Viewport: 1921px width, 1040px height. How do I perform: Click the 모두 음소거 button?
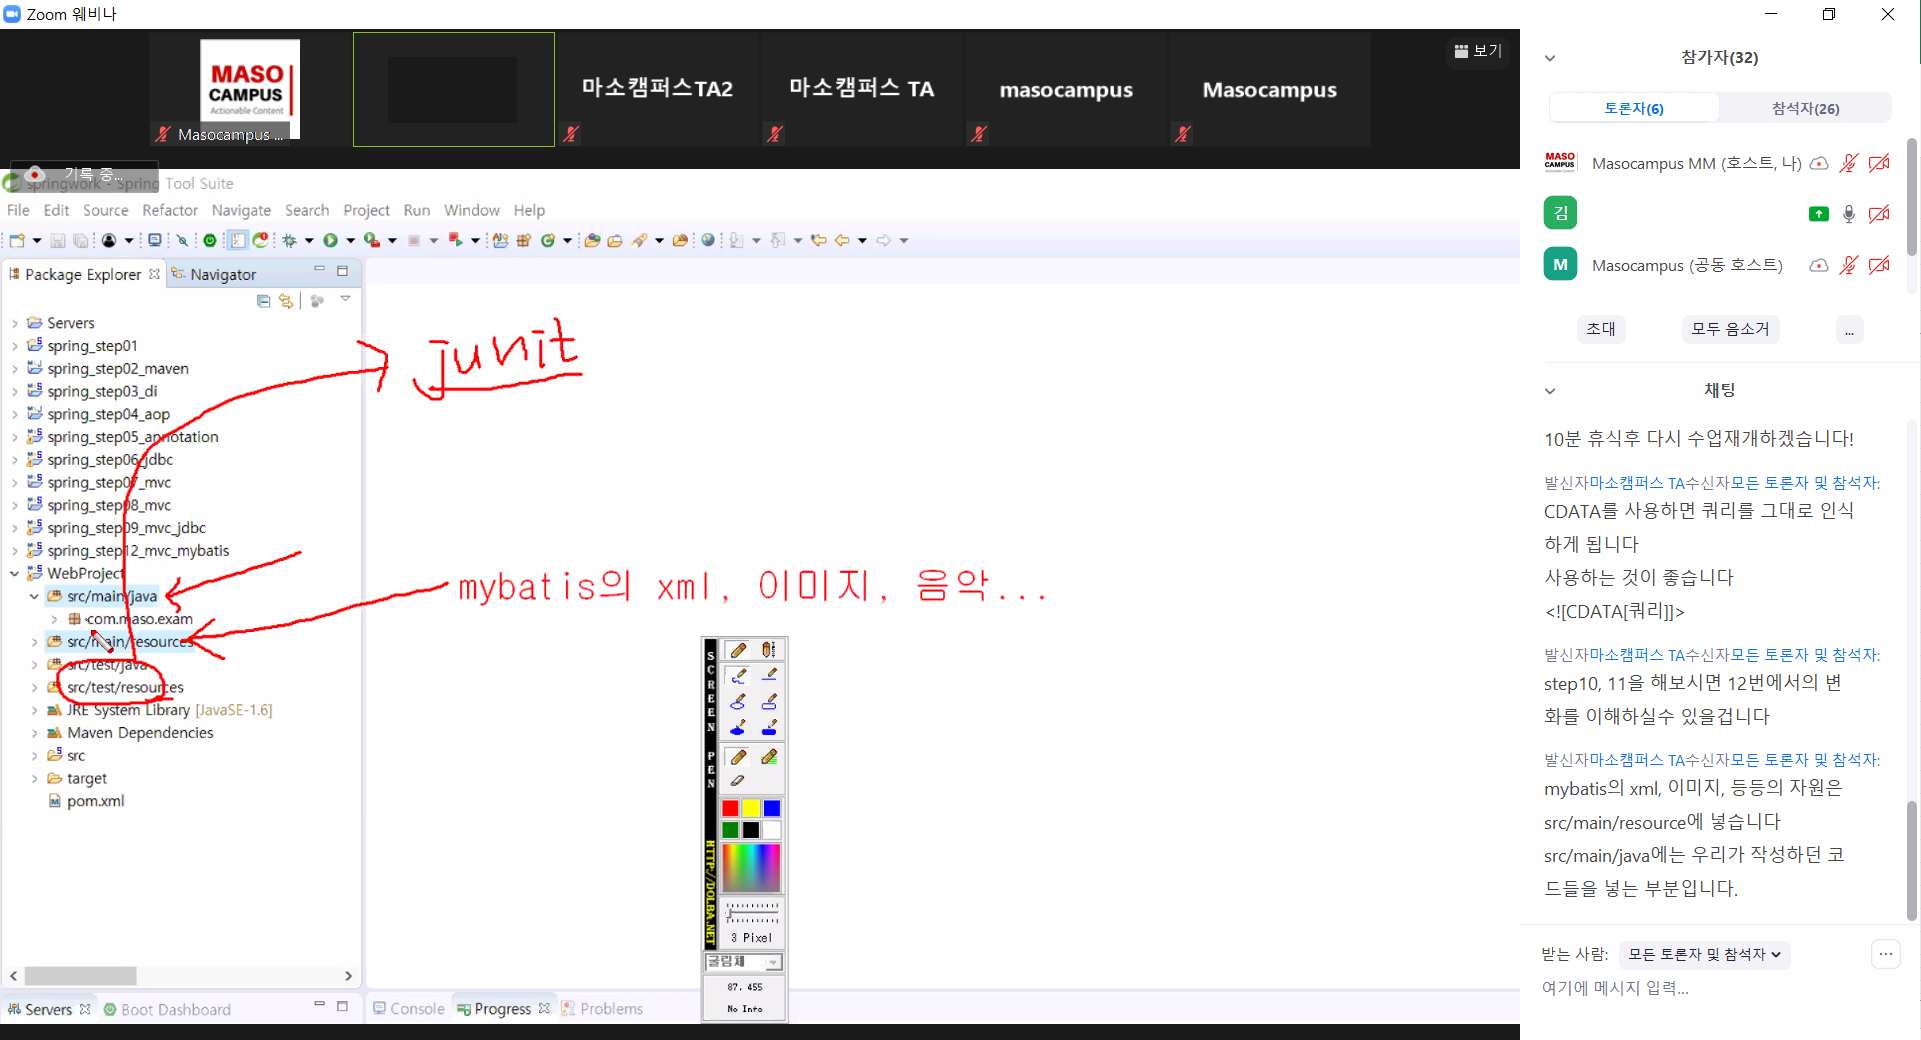pyautogui.click(x=1729, y=329)
